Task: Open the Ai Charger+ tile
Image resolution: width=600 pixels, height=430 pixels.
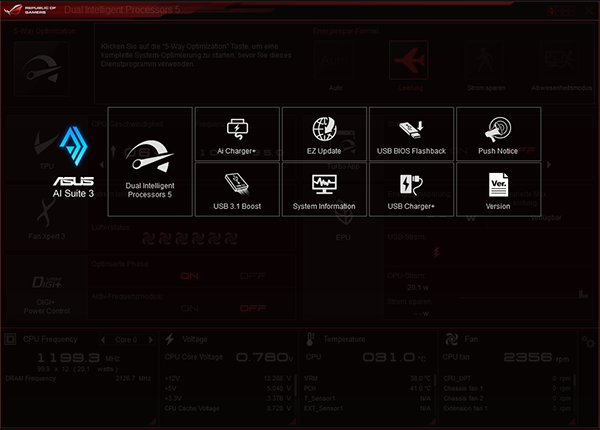Action: pos(237,134)
